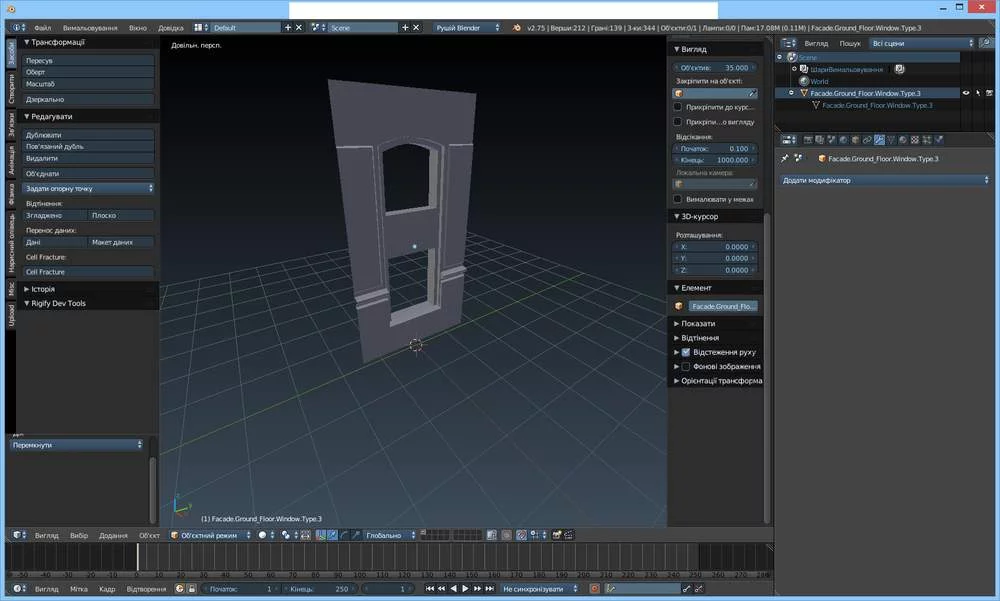Click the pin icon in properties panel
Image resolution: width=1000 pixels, height=601 pixels.
click(785, 158)
